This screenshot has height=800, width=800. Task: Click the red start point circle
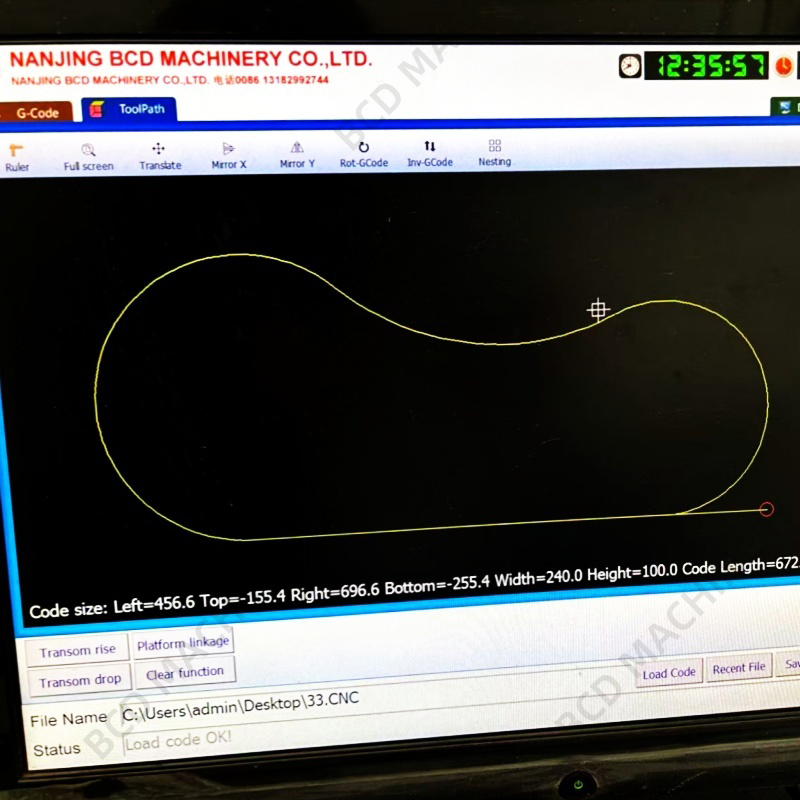tap(766, 509)
